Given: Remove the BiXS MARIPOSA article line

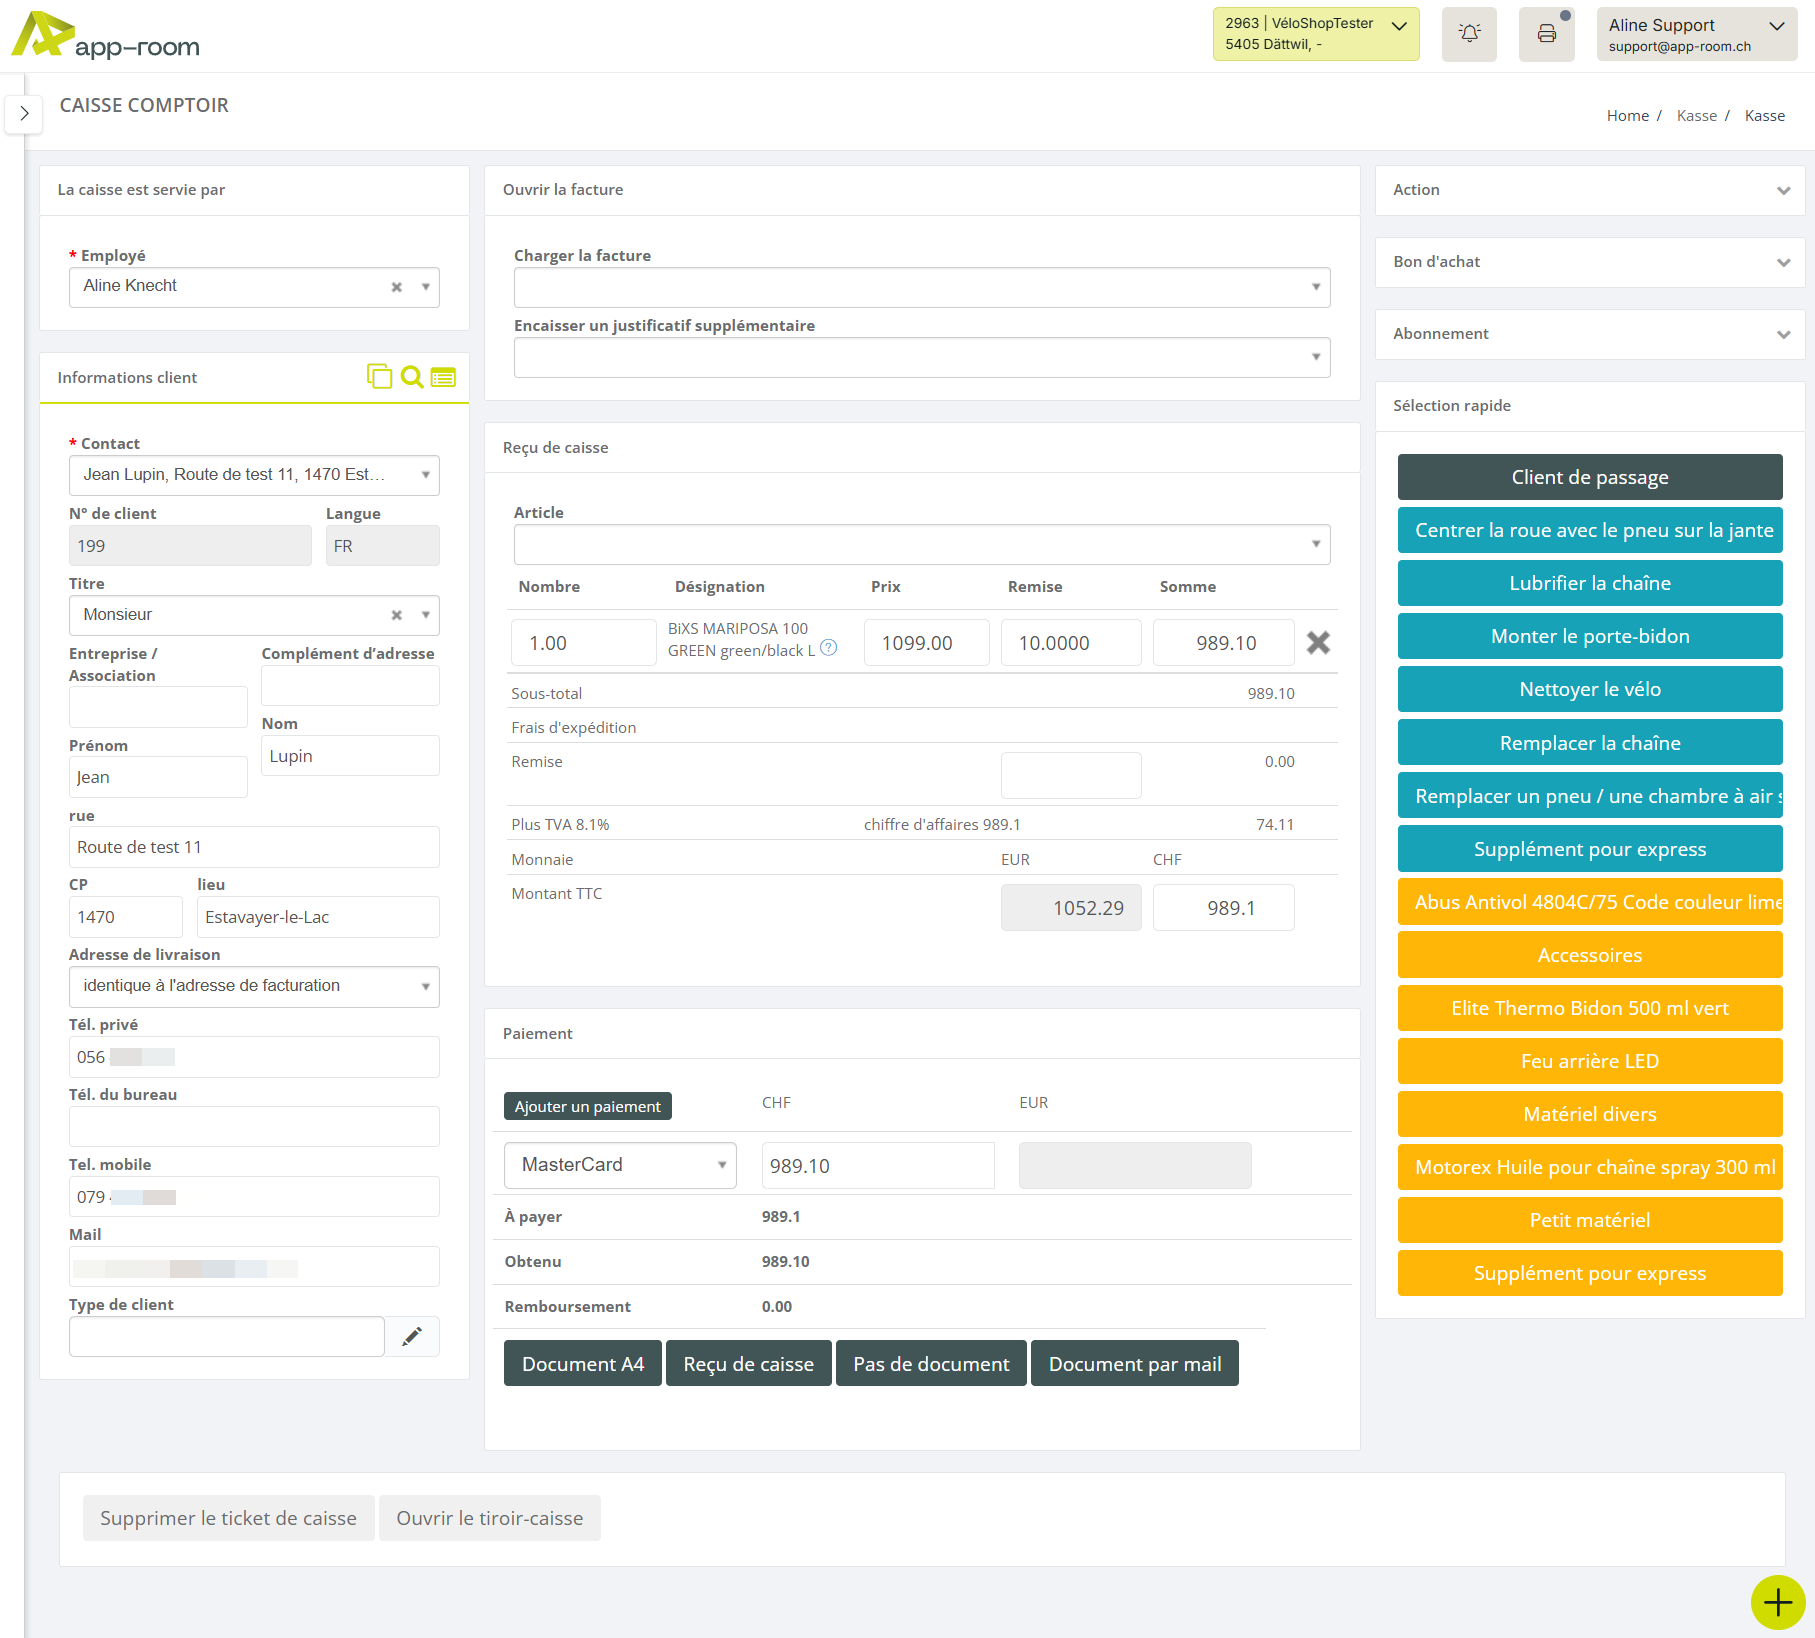Looking at the screenshot, I should tap(1318, 643).
